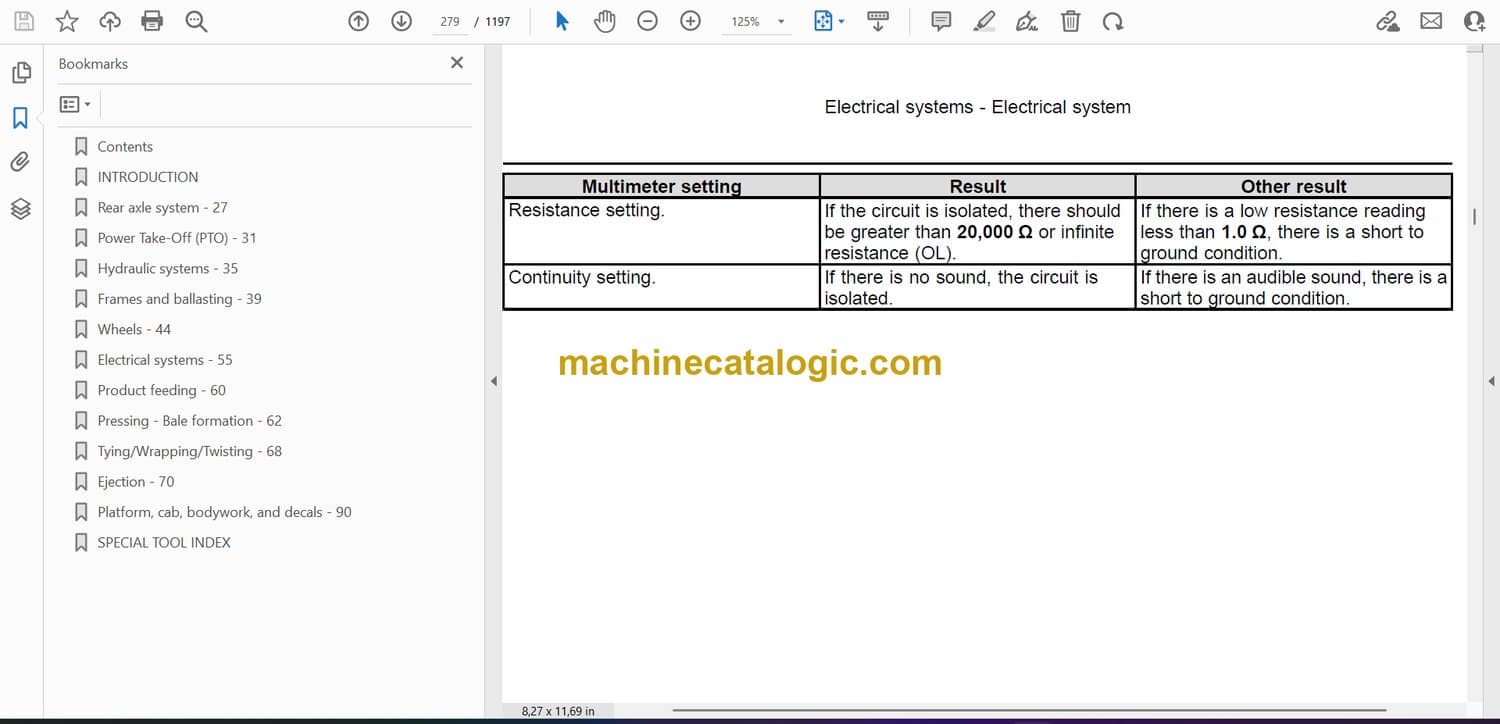This screenshot has width=1500, height=724.
Task: Expand the fit page options dropdown
Action: pos(841,21)
